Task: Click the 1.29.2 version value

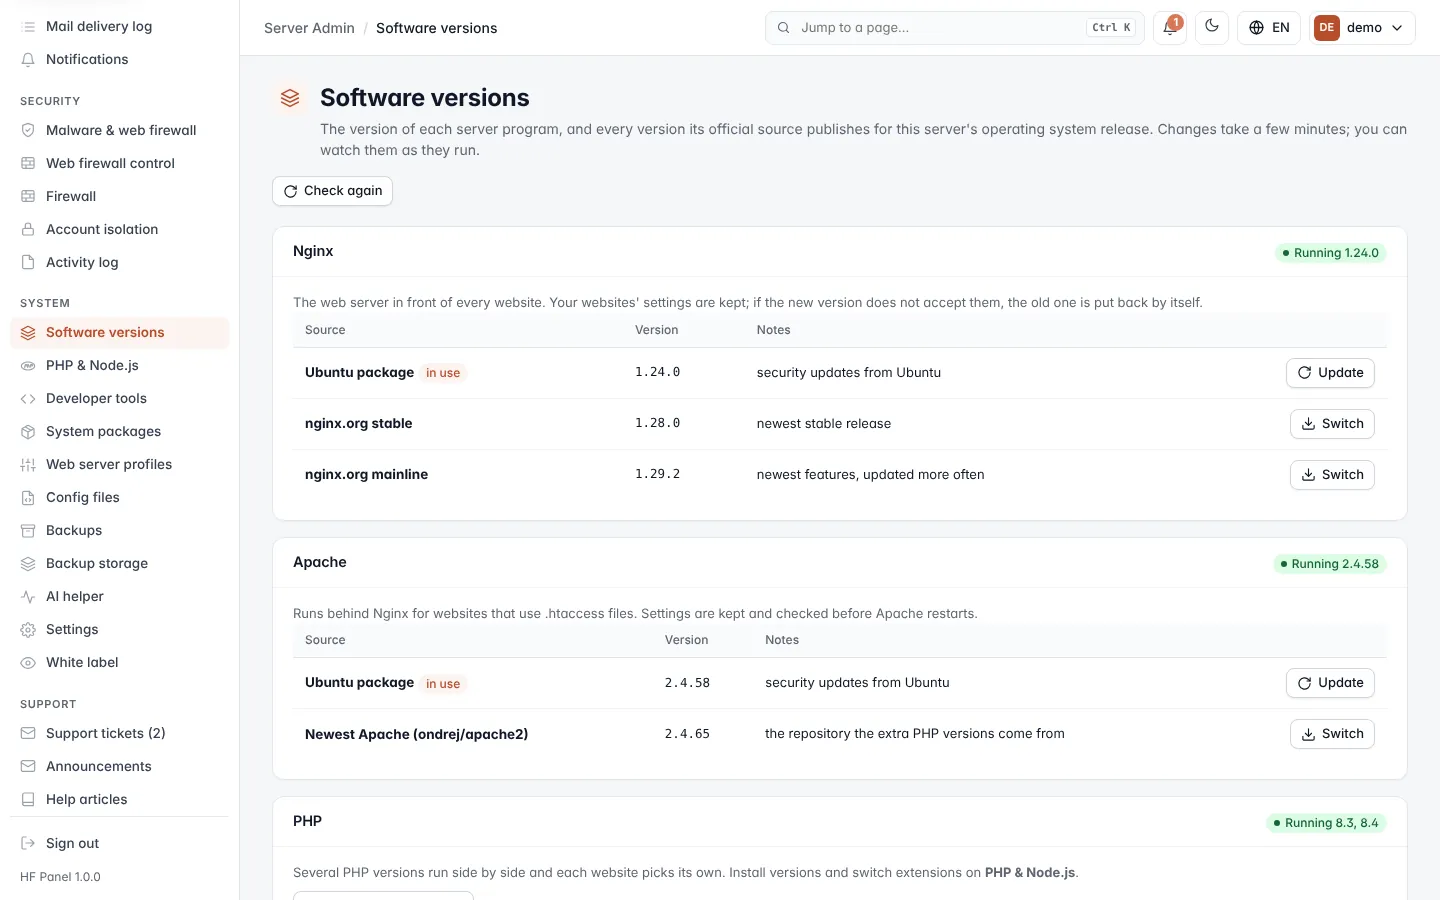Action: (x=658, y=475)
